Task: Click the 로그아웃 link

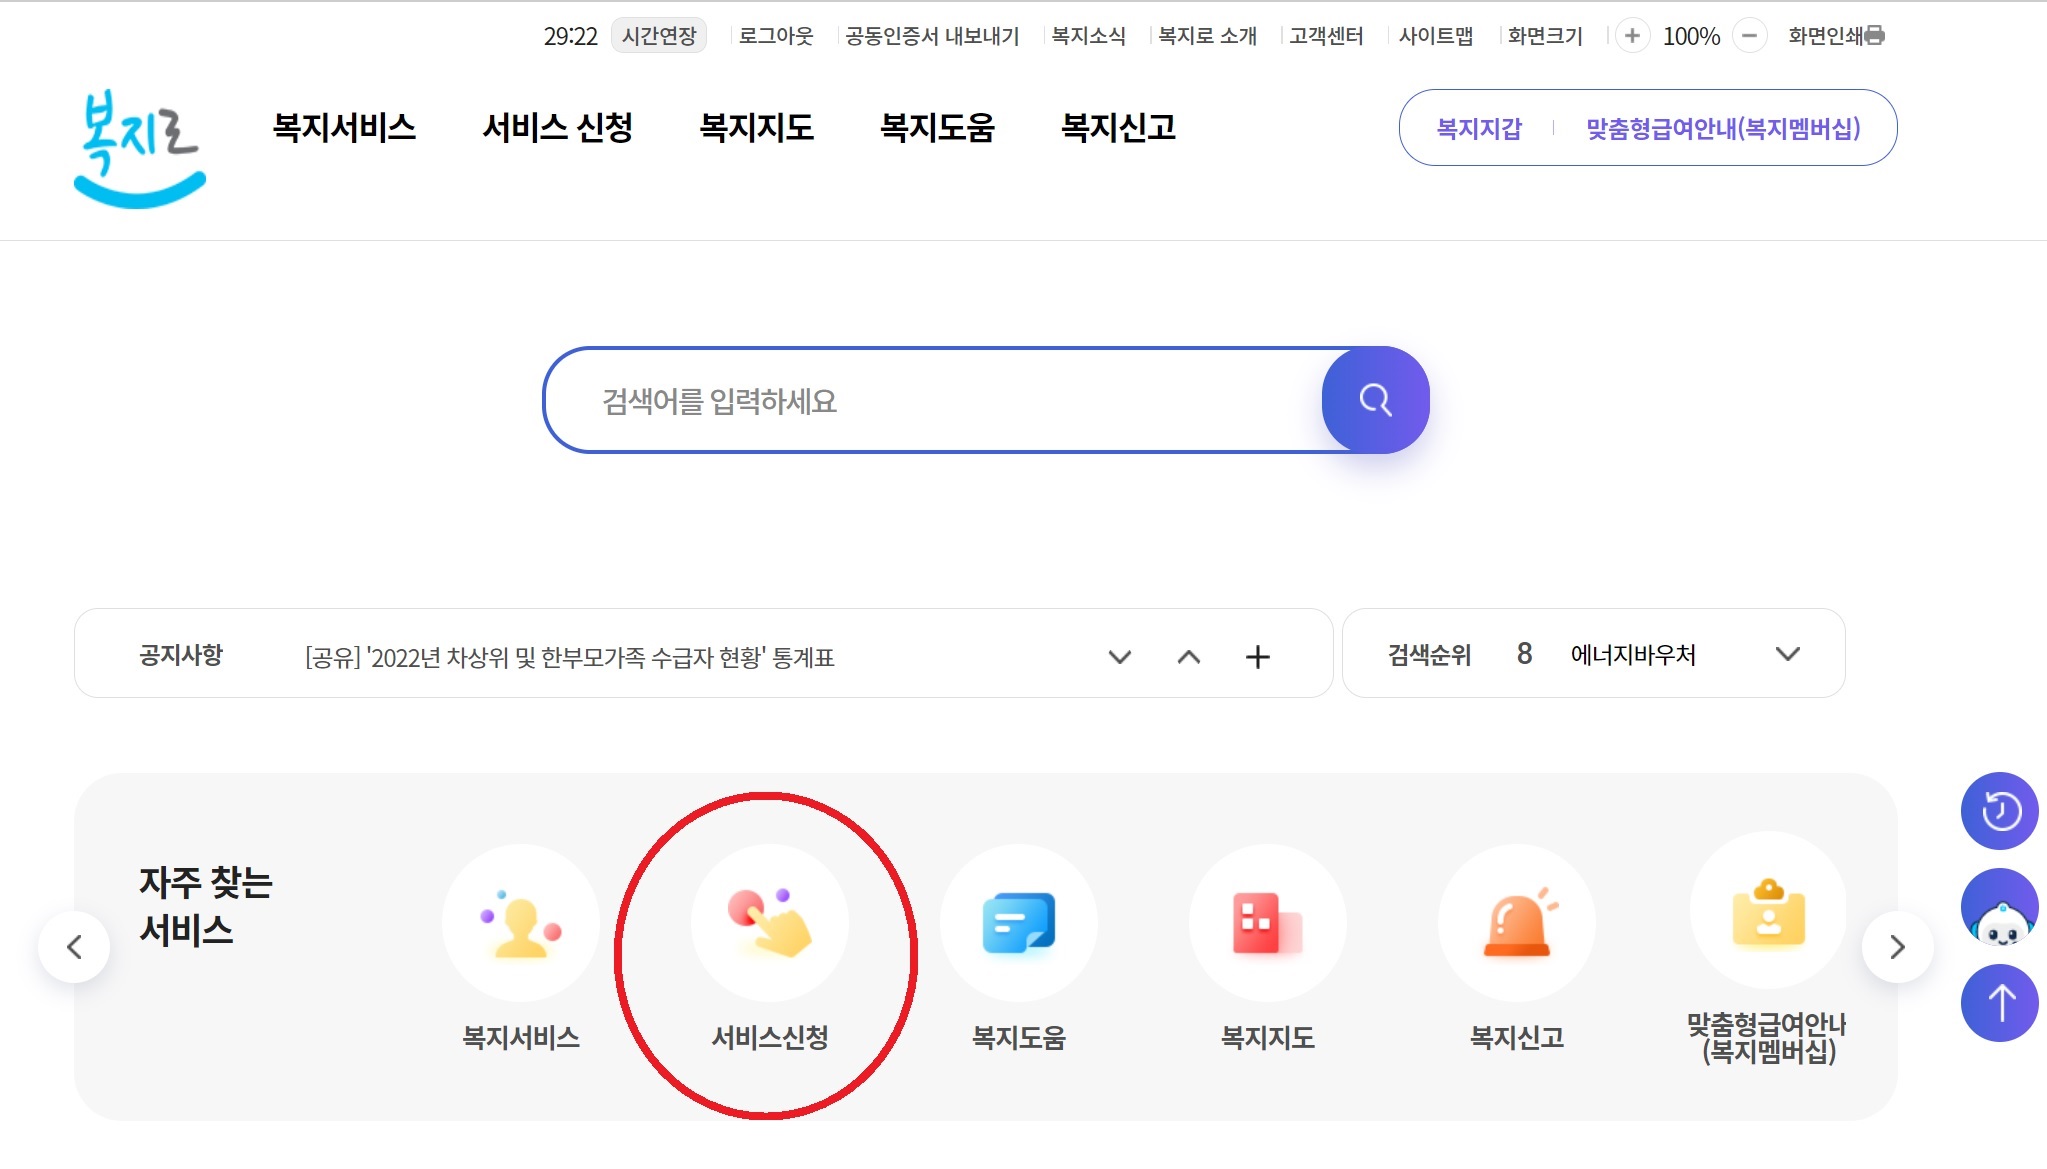Action: [x=776, y=35]
